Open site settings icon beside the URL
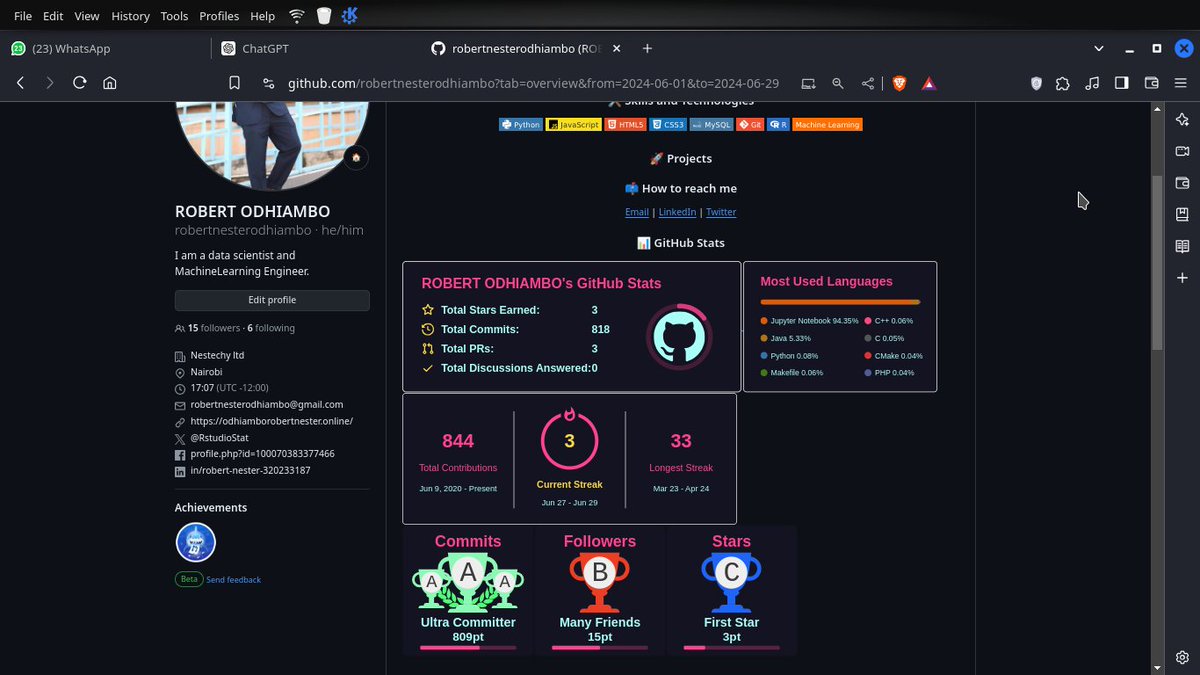 (x=268, y=84)
